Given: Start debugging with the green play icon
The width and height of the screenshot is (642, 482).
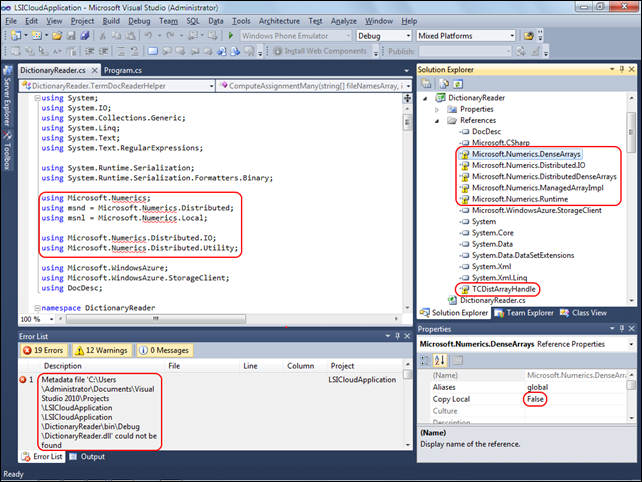Looking at the screenshot, I should (231, 36).
